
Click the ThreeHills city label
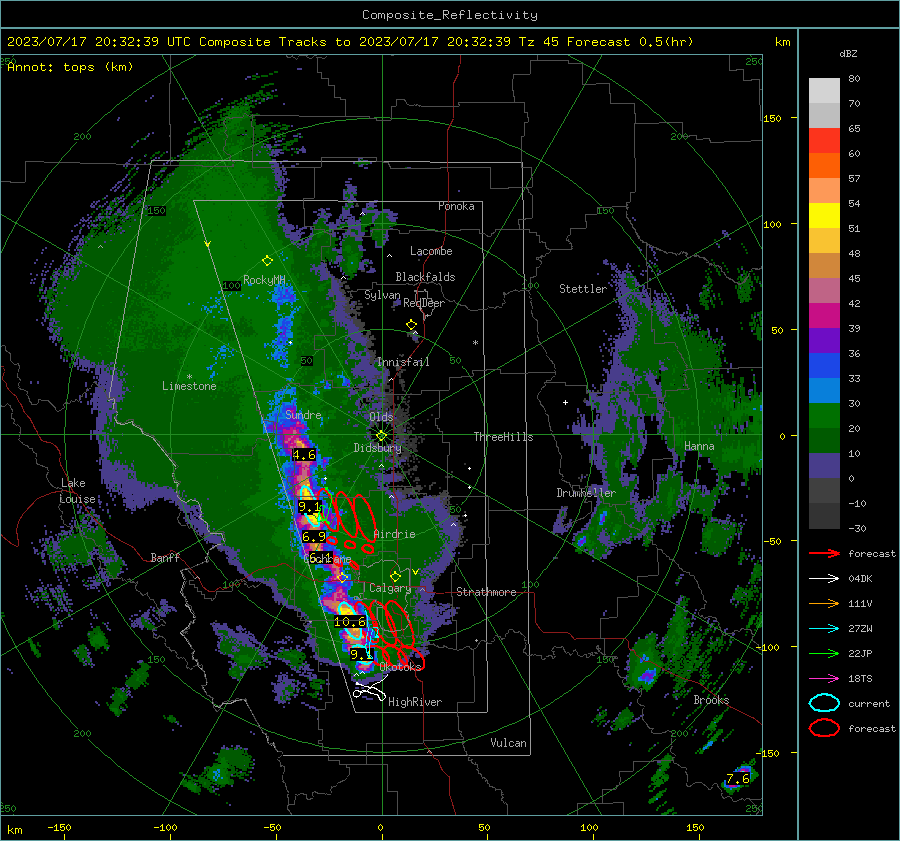pyautogui.click(x=503, y=437)
